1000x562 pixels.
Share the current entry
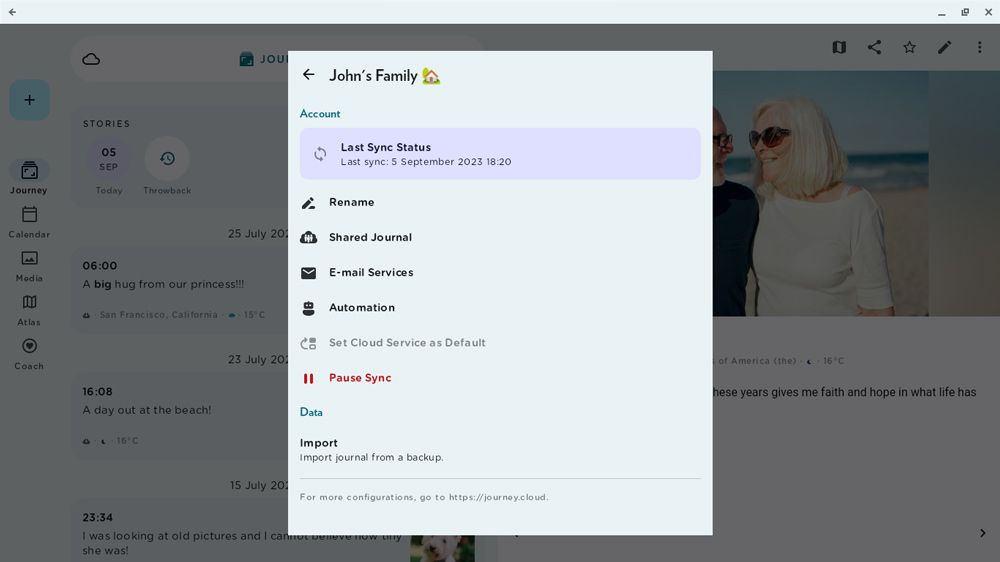(874, 47)
